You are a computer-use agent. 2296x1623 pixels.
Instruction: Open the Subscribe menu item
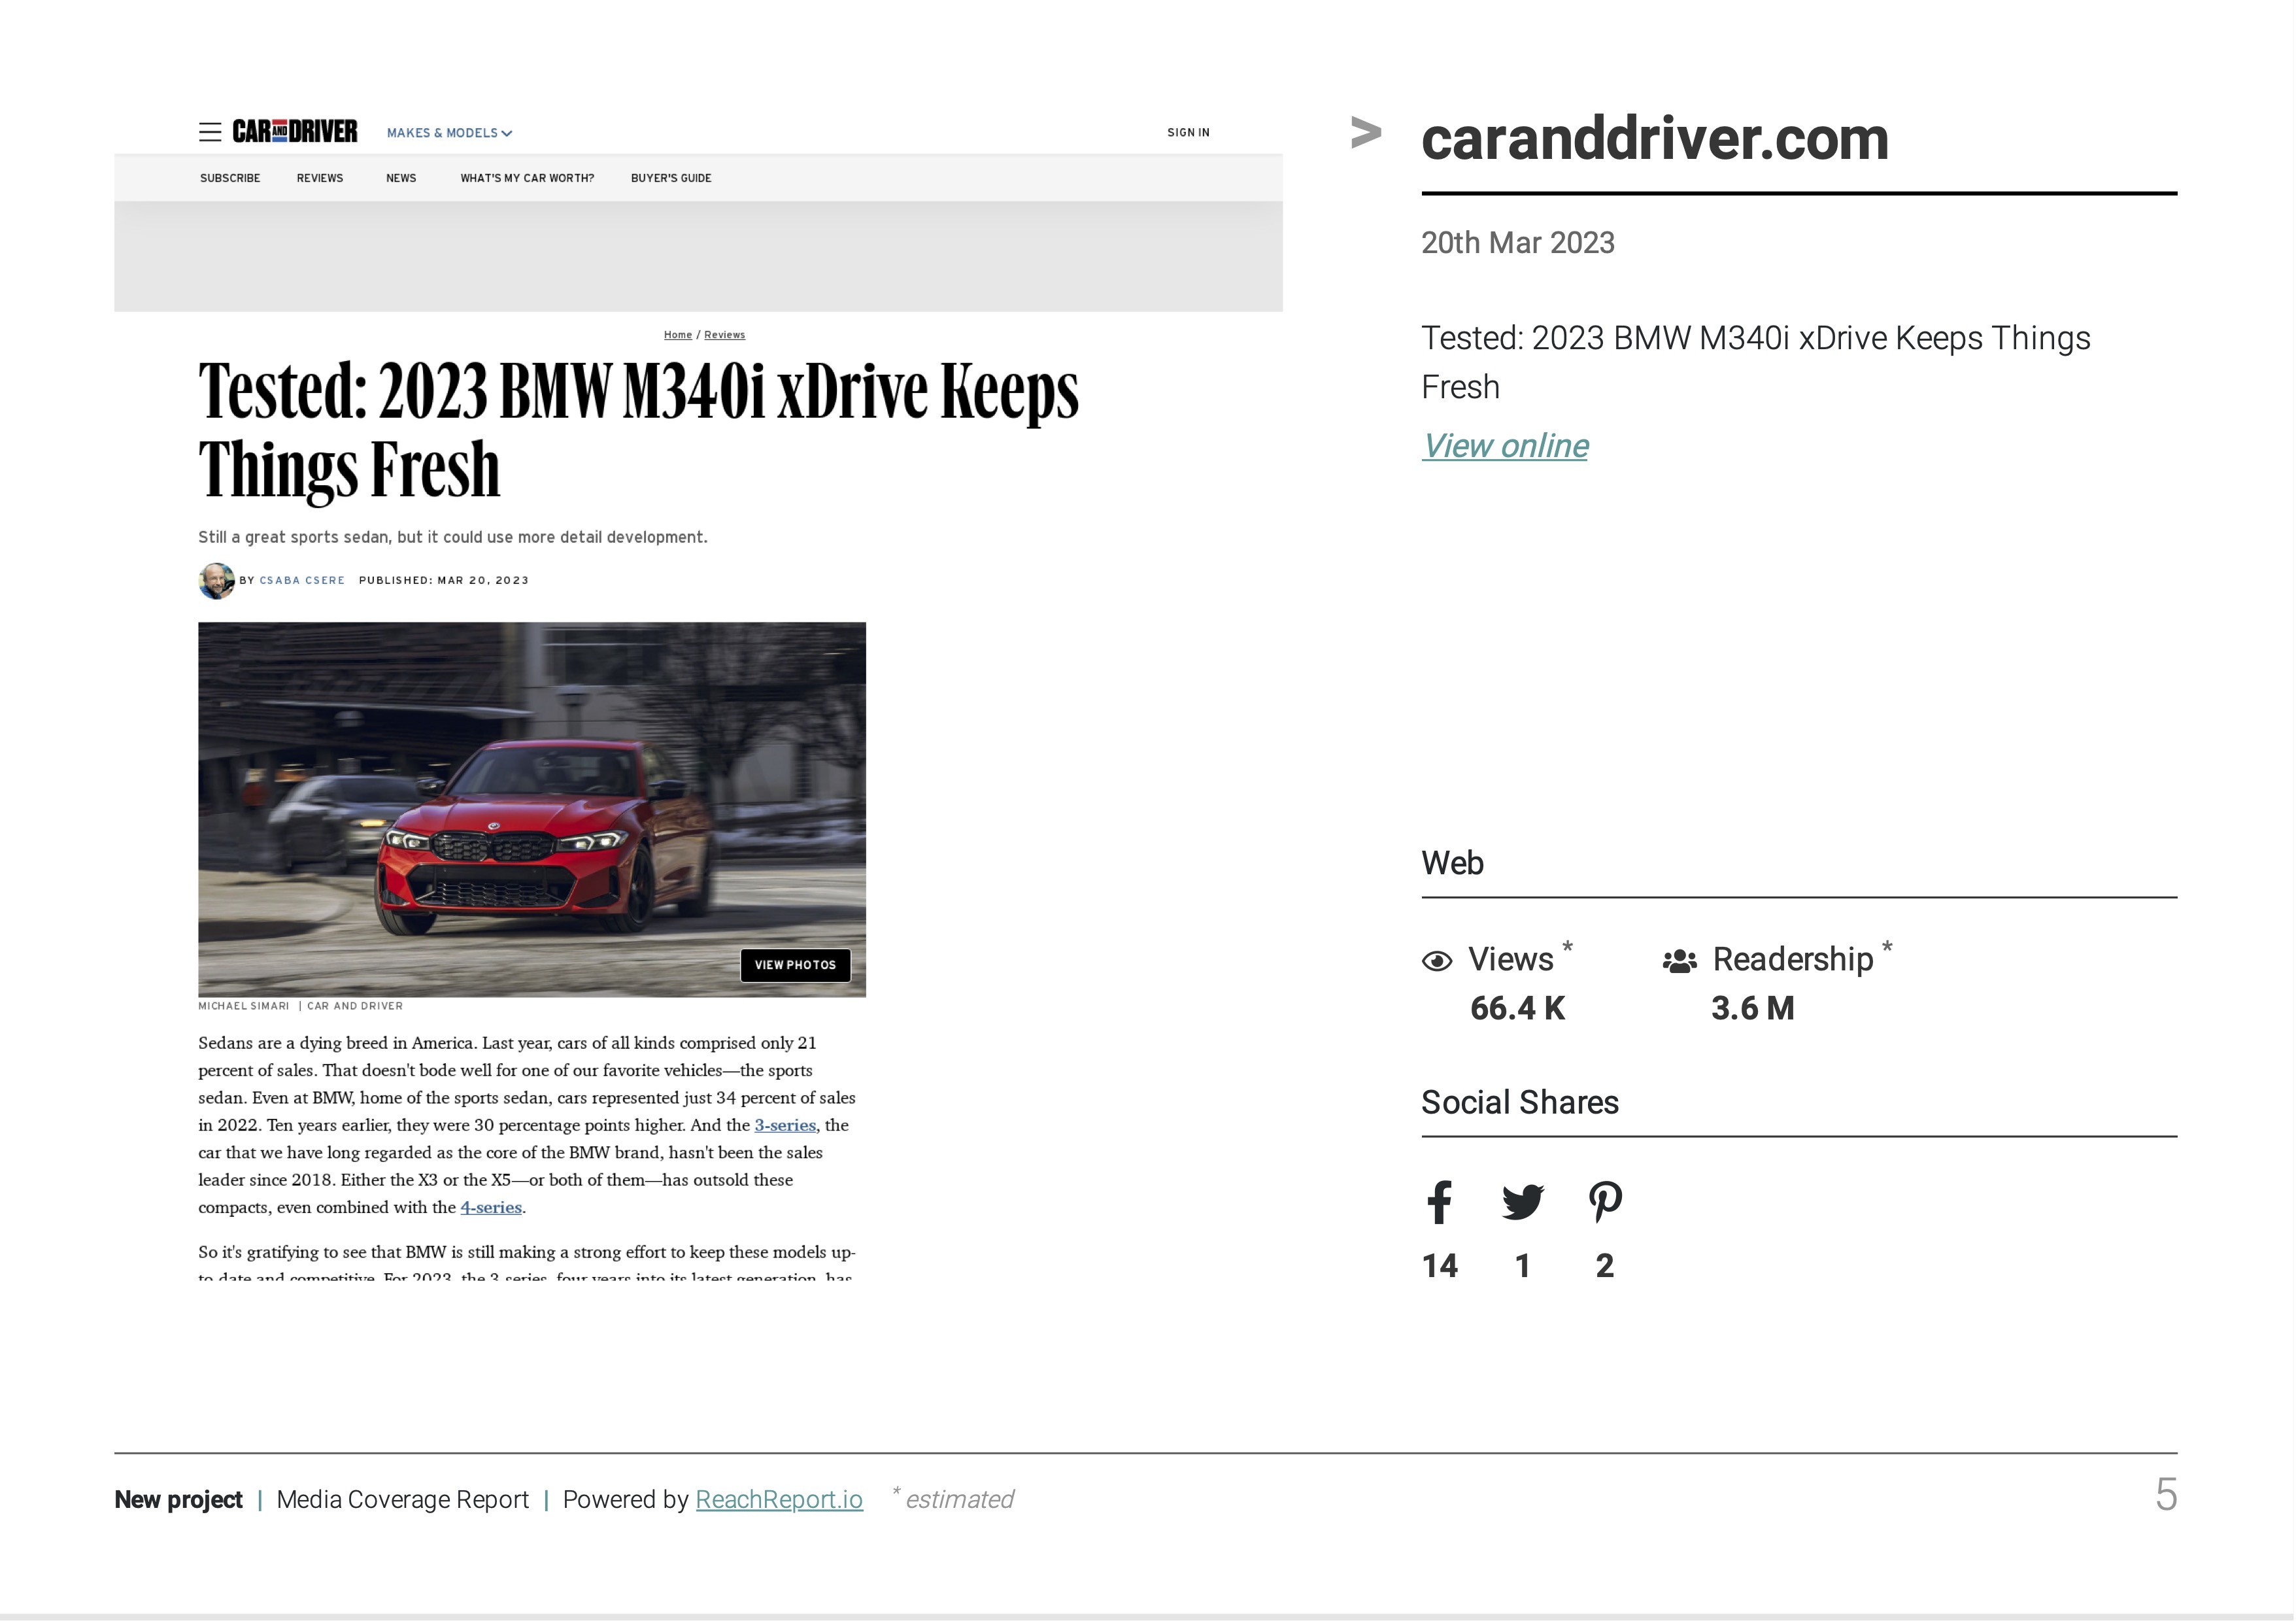point(230,178)
